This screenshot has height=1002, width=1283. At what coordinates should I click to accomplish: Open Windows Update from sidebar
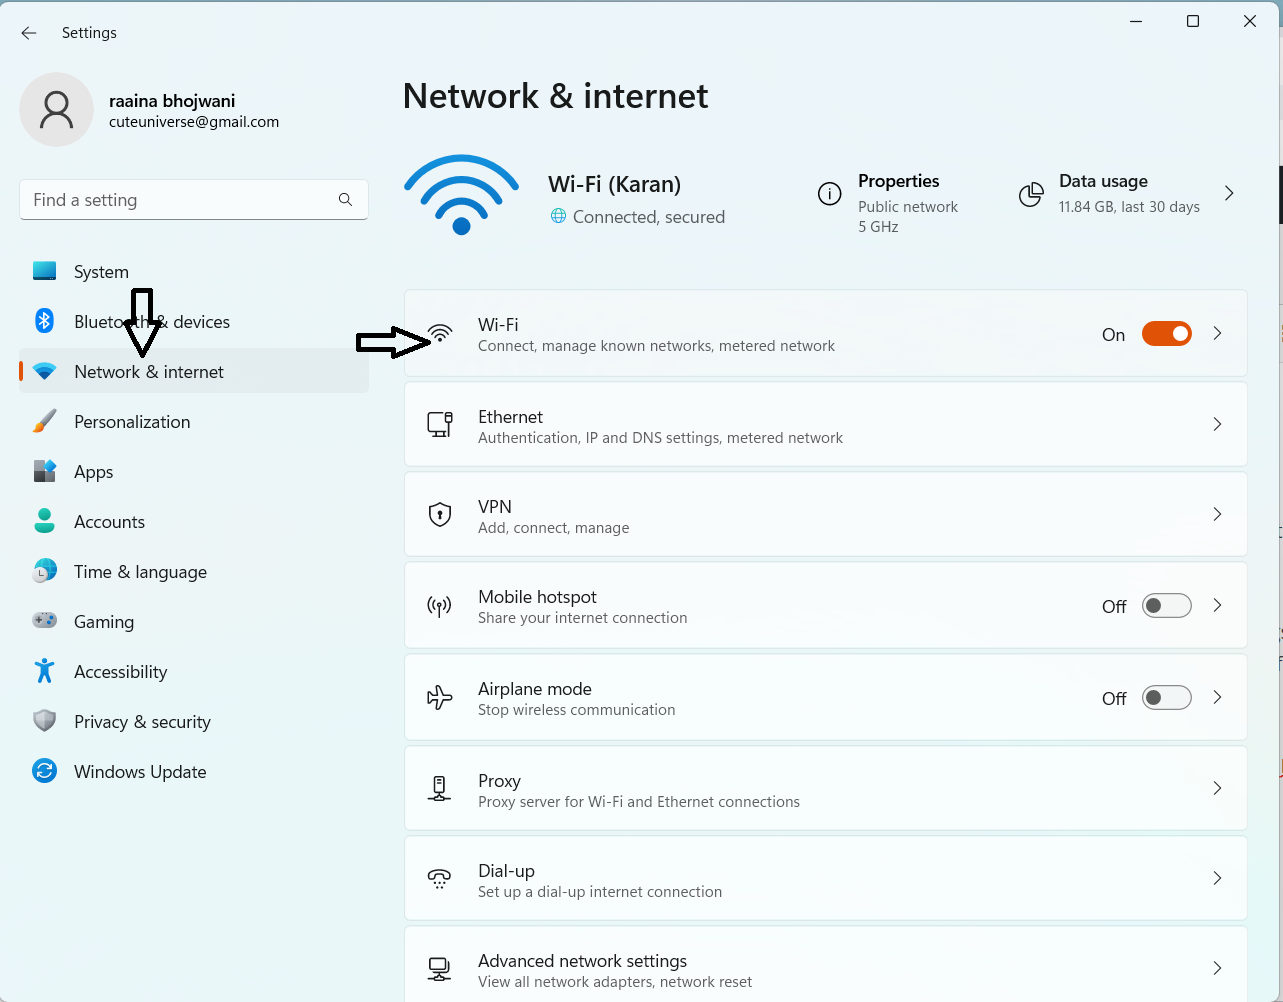coord(140,772)
